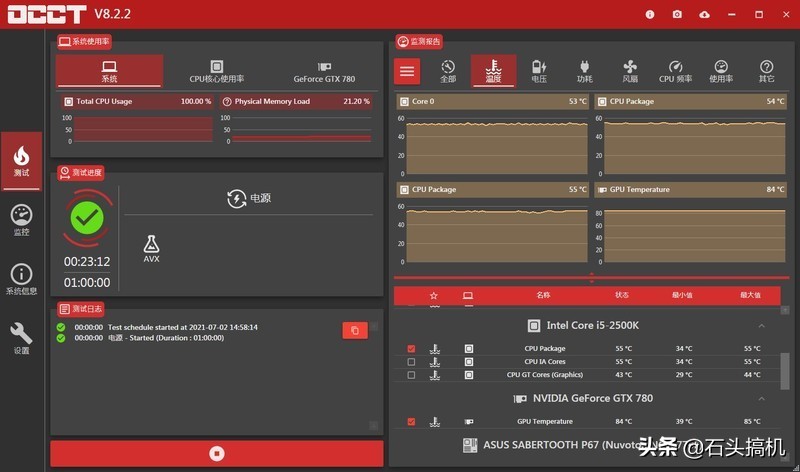The image size is (800, 472).
Task: Click the NVIDIA GeForce GTX 780 card icon
Action: [520, 399]
